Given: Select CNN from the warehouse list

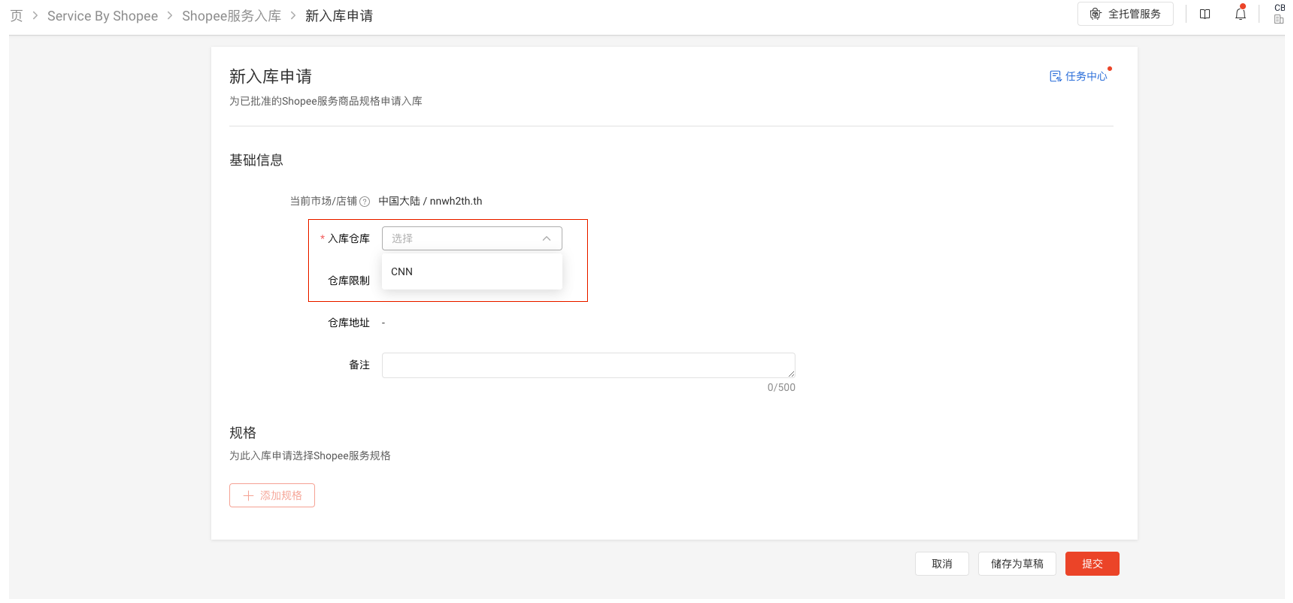Looking at the screenshot, I should (472, 271).
